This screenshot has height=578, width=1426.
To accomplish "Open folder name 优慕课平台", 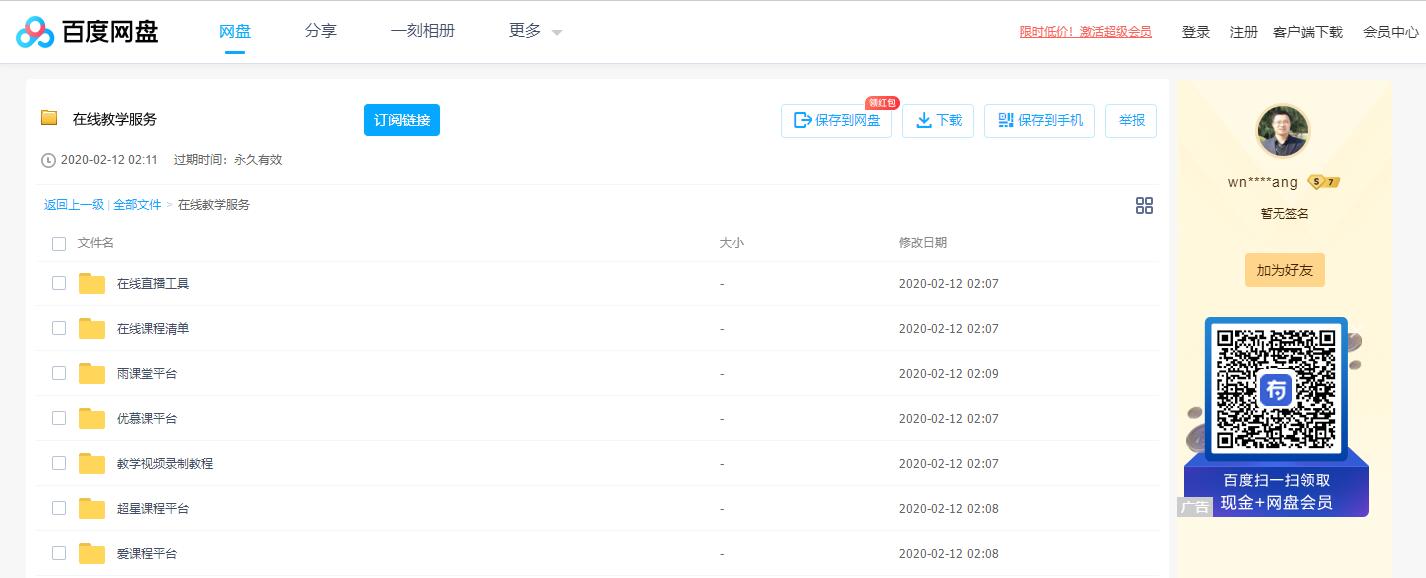I will click(x=147, y=419).
